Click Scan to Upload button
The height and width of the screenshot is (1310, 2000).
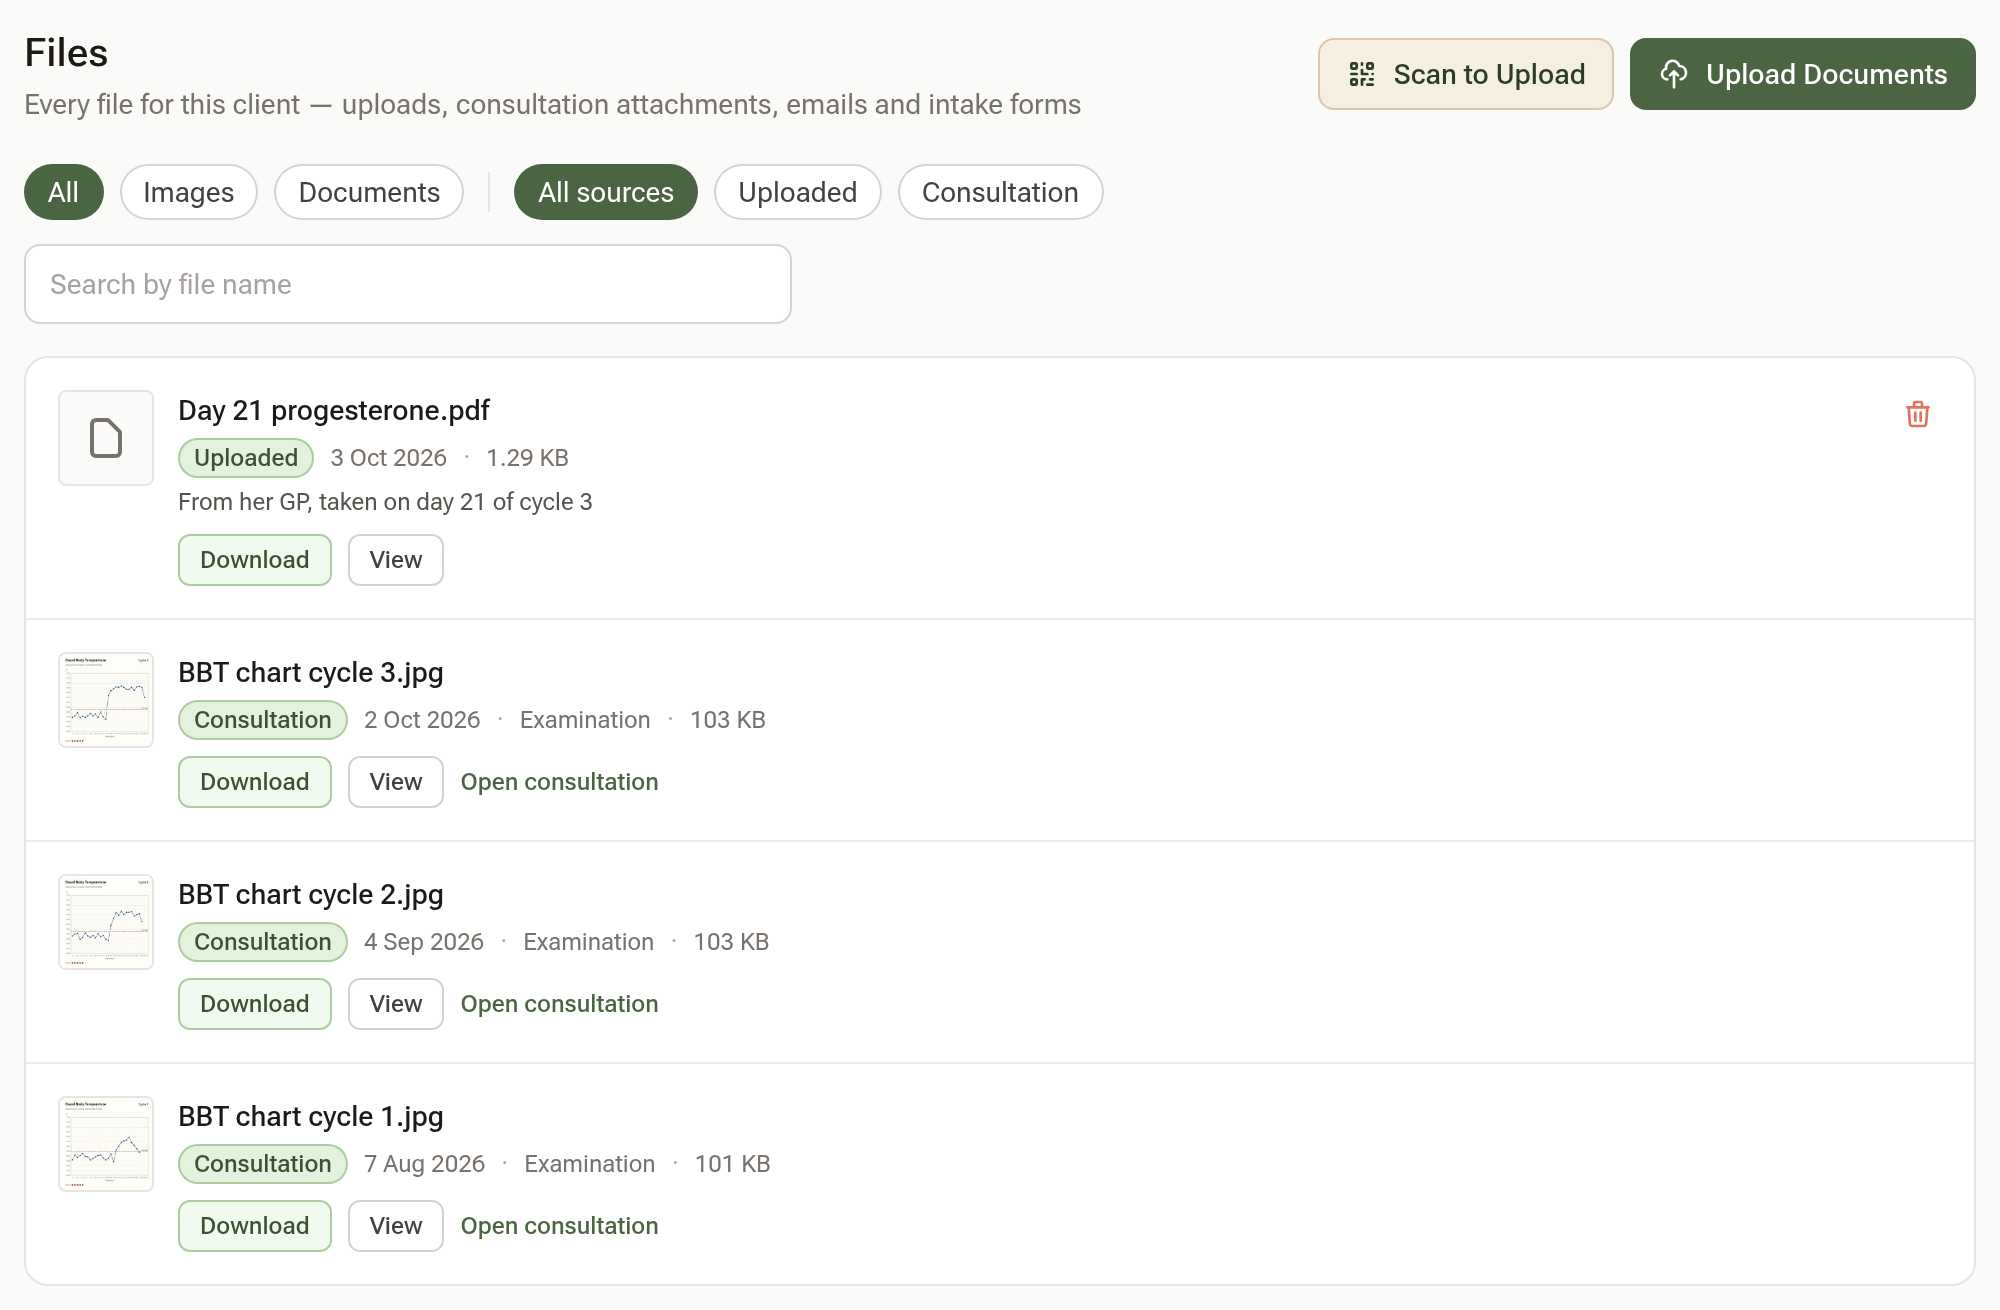click(x=1465, y=74)
